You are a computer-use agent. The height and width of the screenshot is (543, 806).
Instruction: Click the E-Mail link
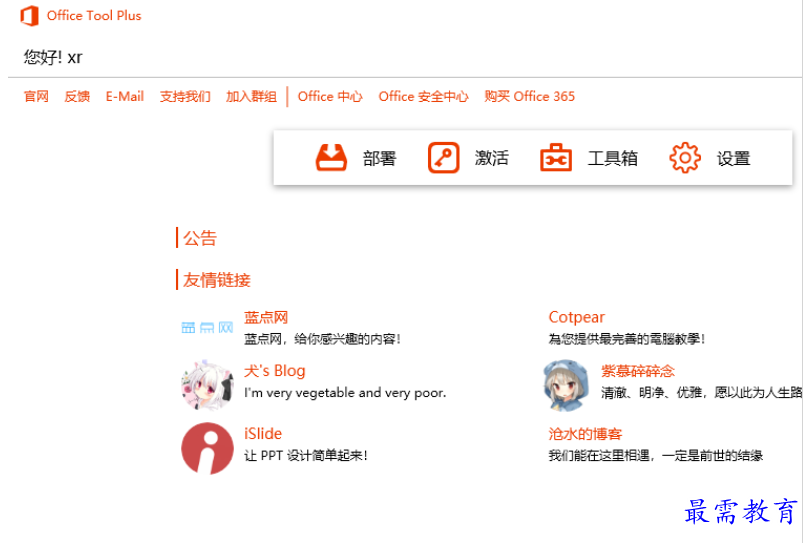tap(124, 97)
